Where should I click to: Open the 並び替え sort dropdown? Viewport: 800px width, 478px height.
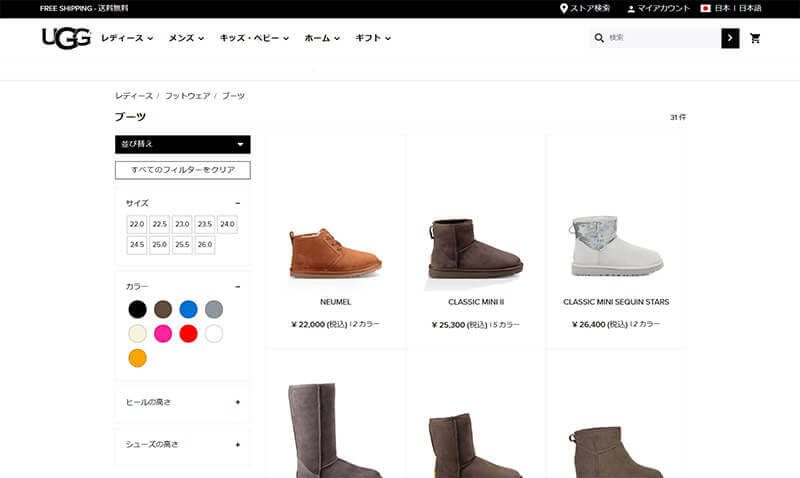183,144
